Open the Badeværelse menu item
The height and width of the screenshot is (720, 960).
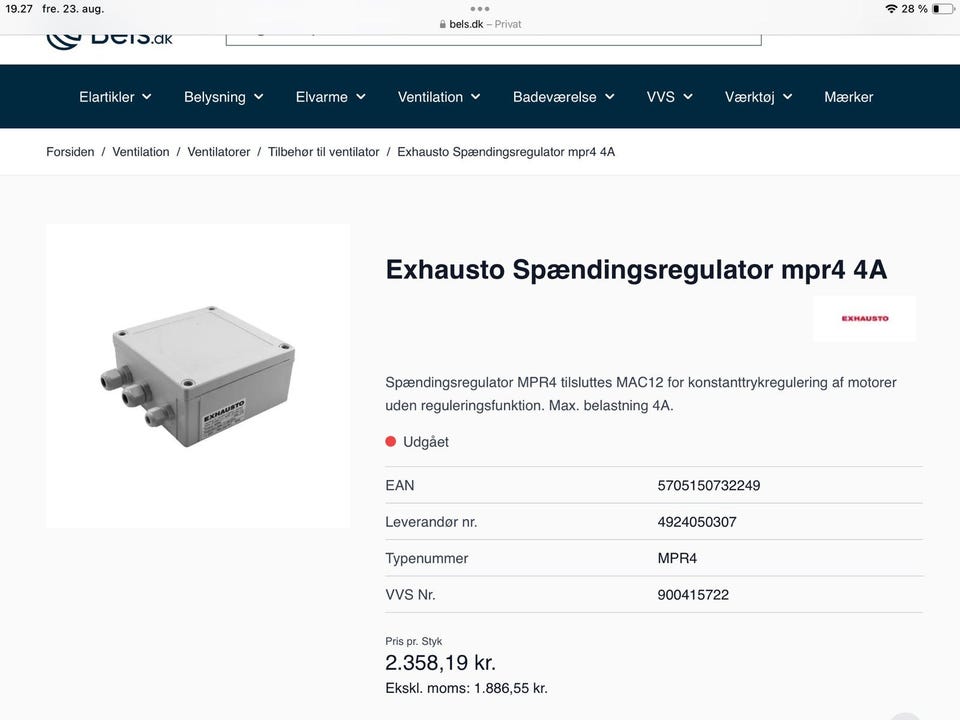[x=555, y=97]
